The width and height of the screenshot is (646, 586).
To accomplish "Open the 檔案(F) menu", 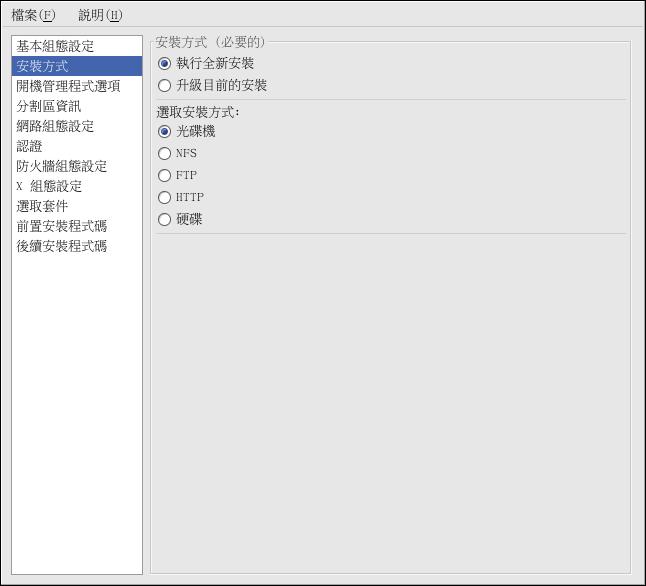I will [33, 15].
